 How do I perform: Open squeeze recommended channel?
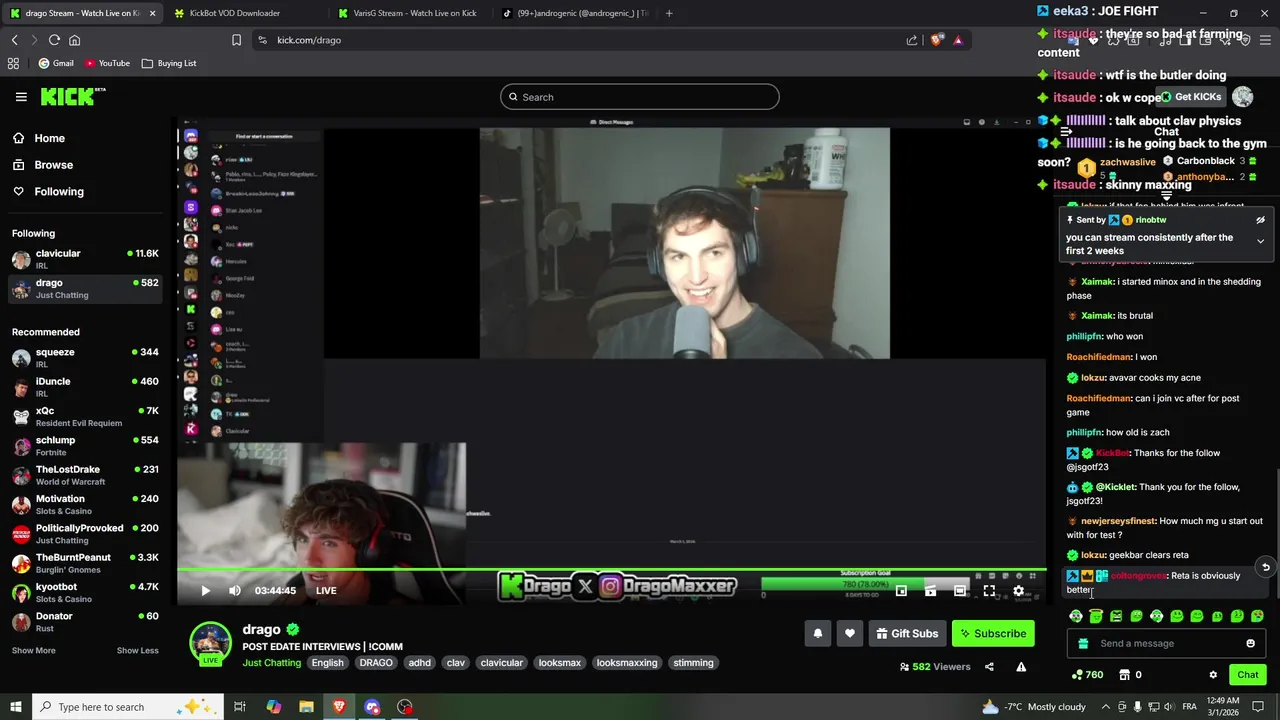[85, 358]
